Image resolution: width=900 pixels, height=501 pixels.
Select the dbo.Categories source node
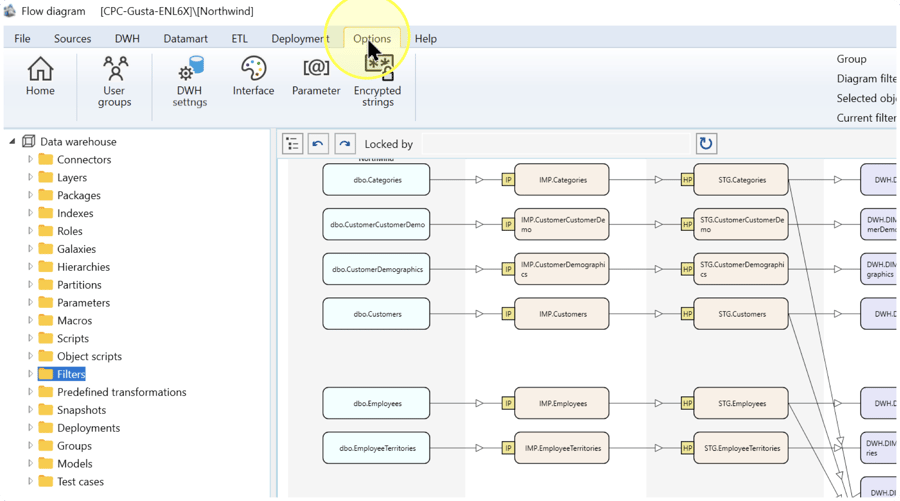[376, 180]
